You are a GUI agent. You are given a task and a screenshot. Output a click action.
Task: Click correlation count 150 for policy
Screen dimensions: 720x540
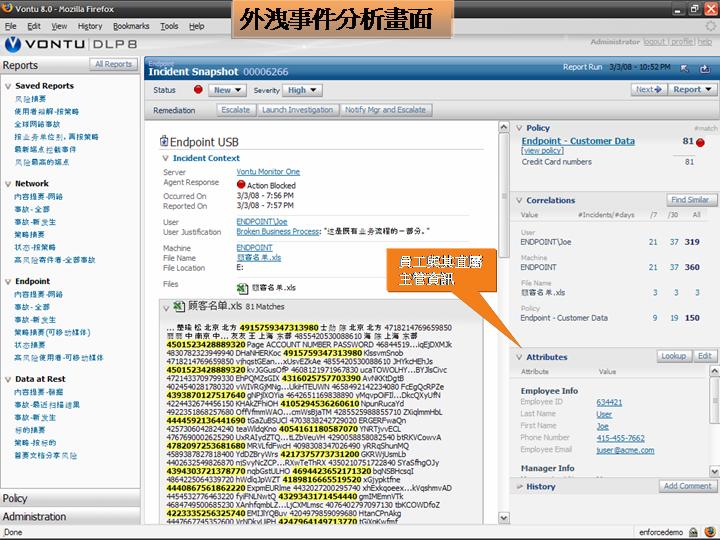[692, 318]
